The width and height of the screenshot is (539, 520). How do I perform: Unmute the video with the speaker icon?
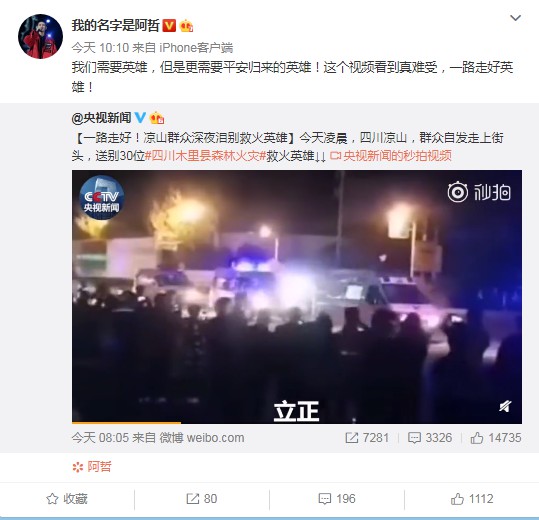point(505,407)
